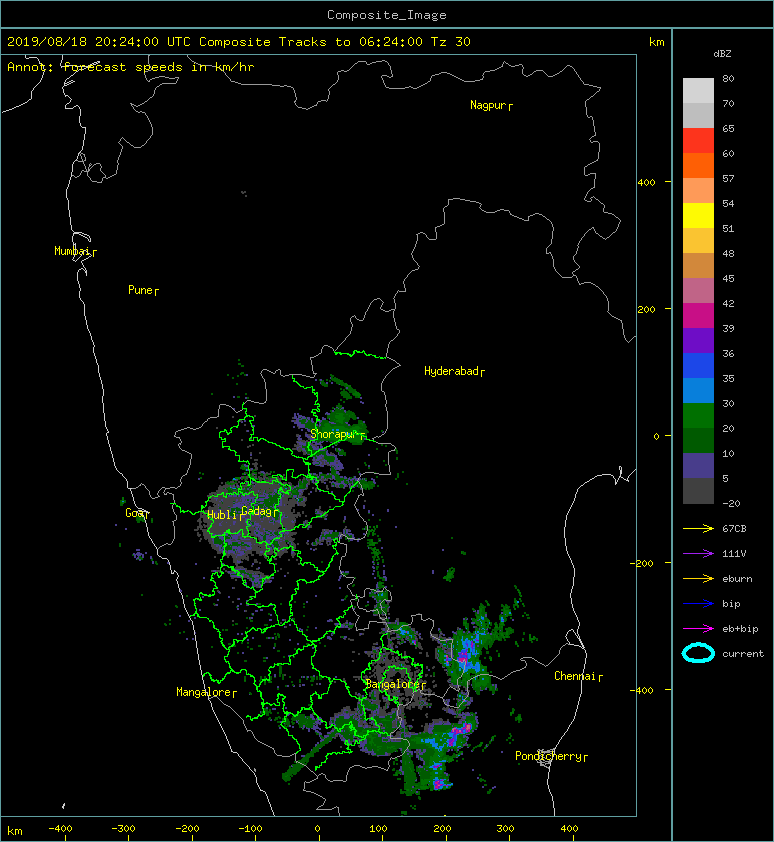Click the Pune city label
This screenshot has width=774, height=842.
click(x=141, y=290)
